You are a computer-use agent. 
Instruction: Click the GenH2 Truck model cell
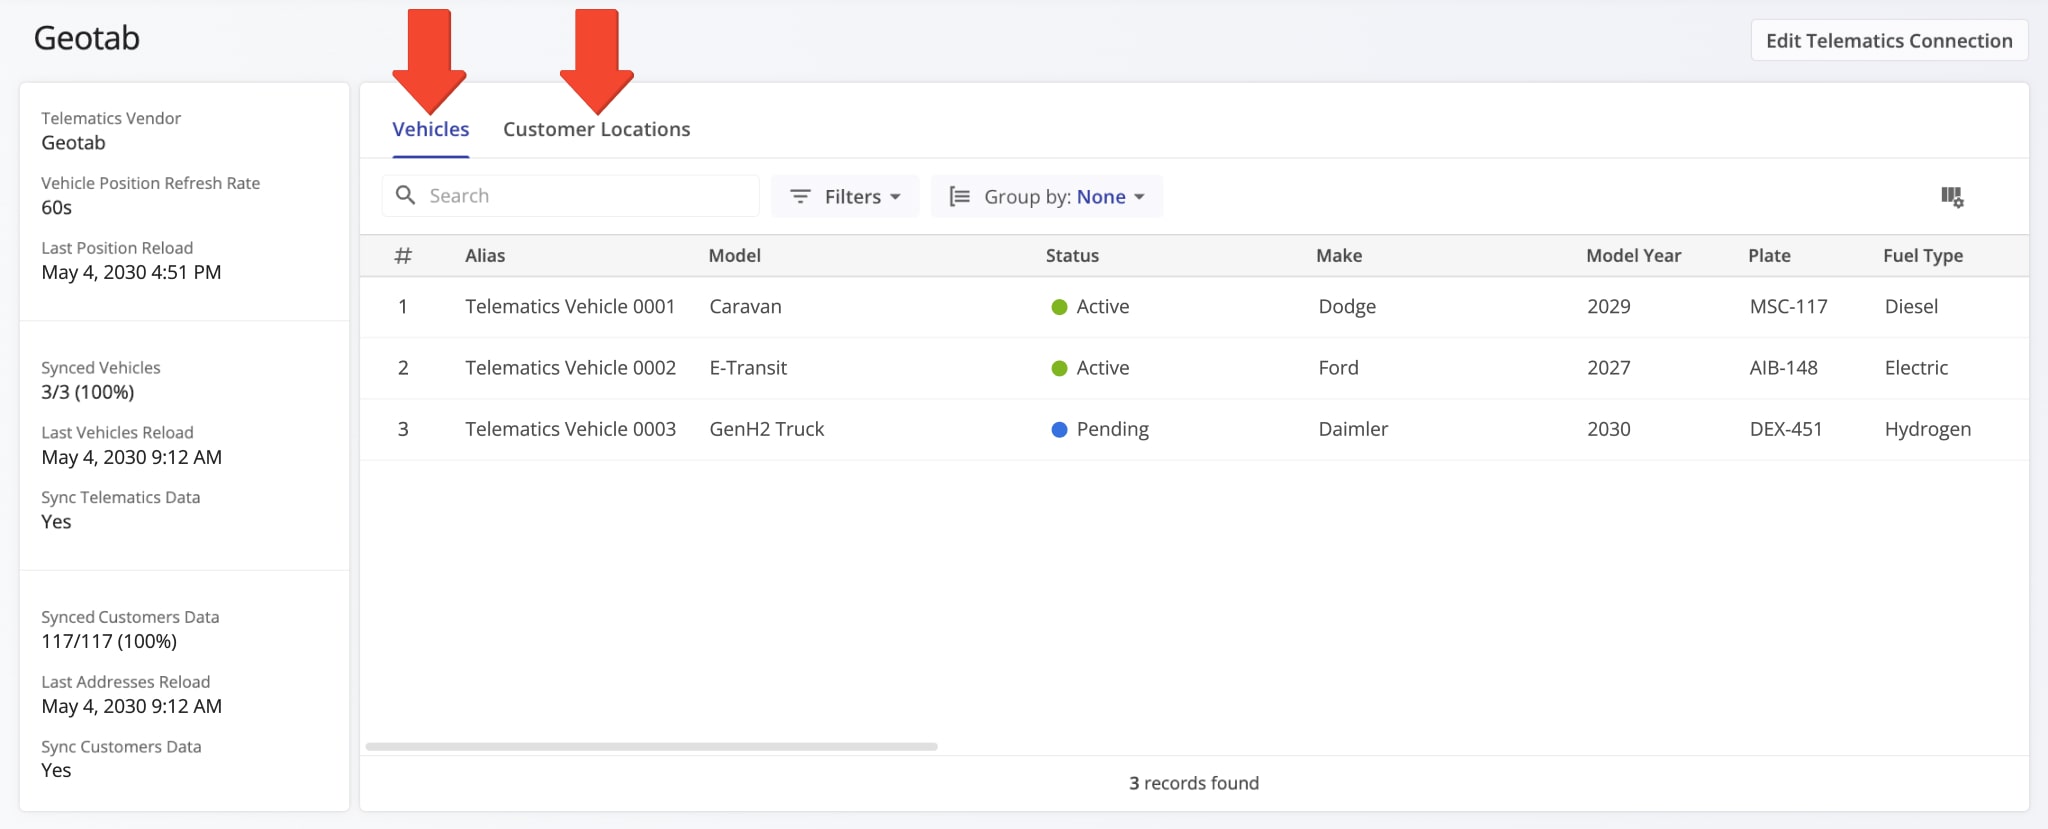(767, 429)
